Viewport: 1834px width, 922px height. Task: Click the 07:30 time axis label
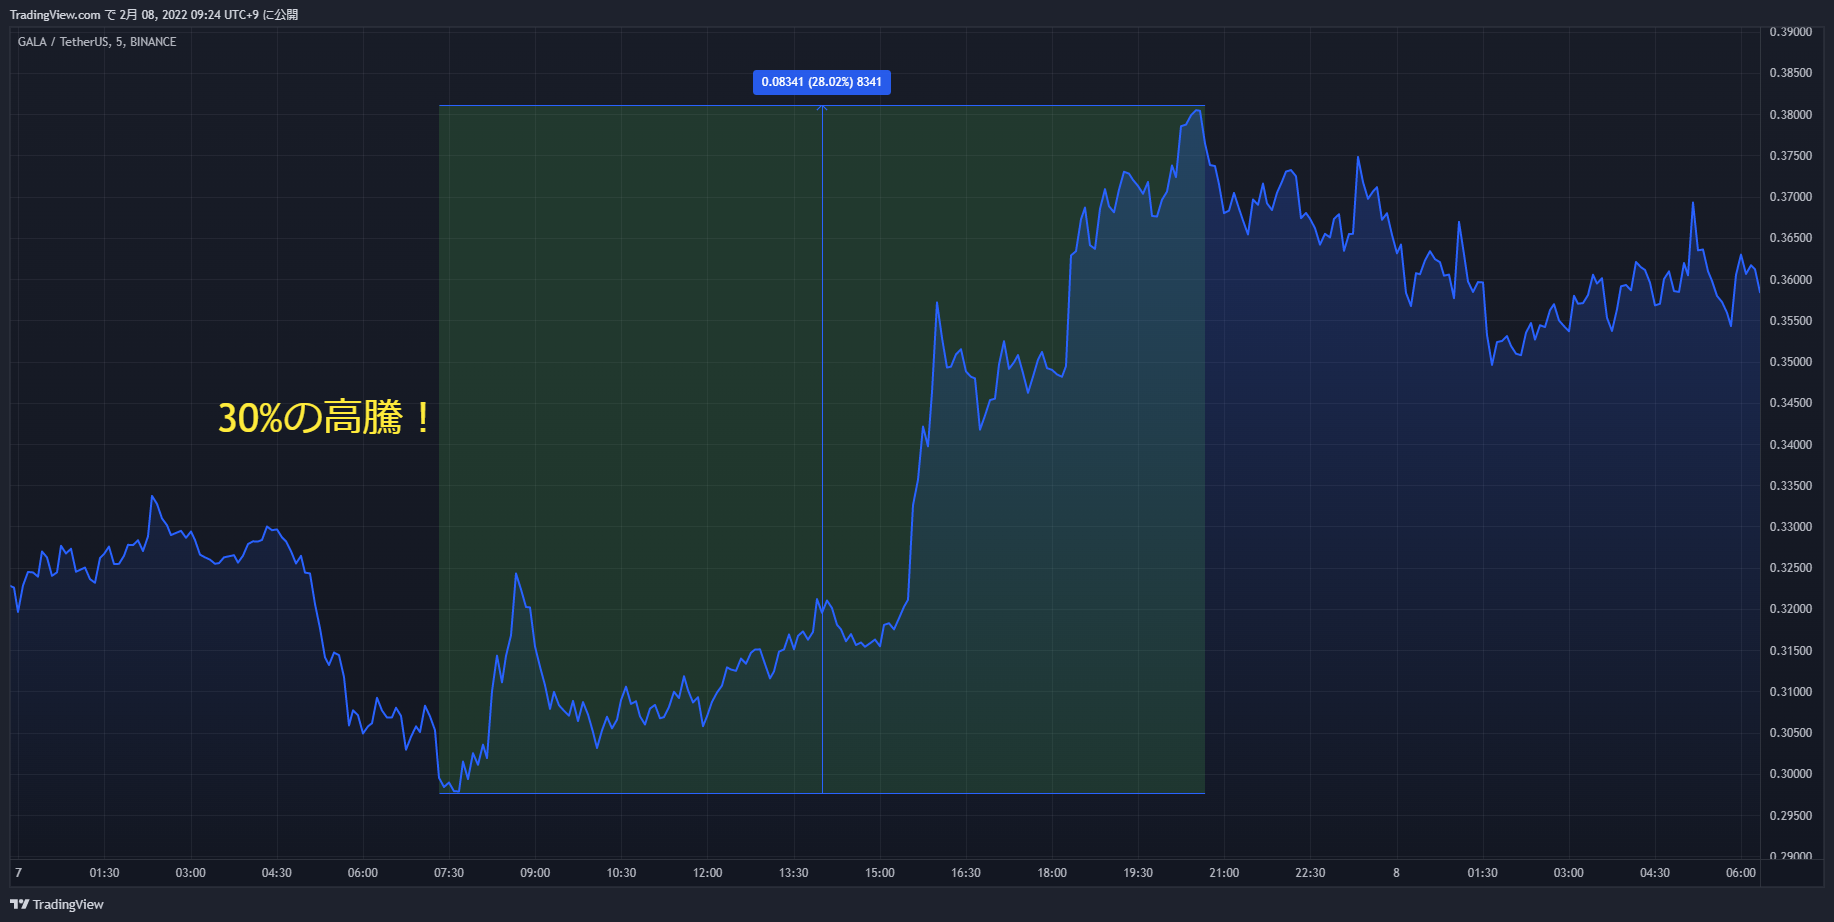click(x=449, y=873)
